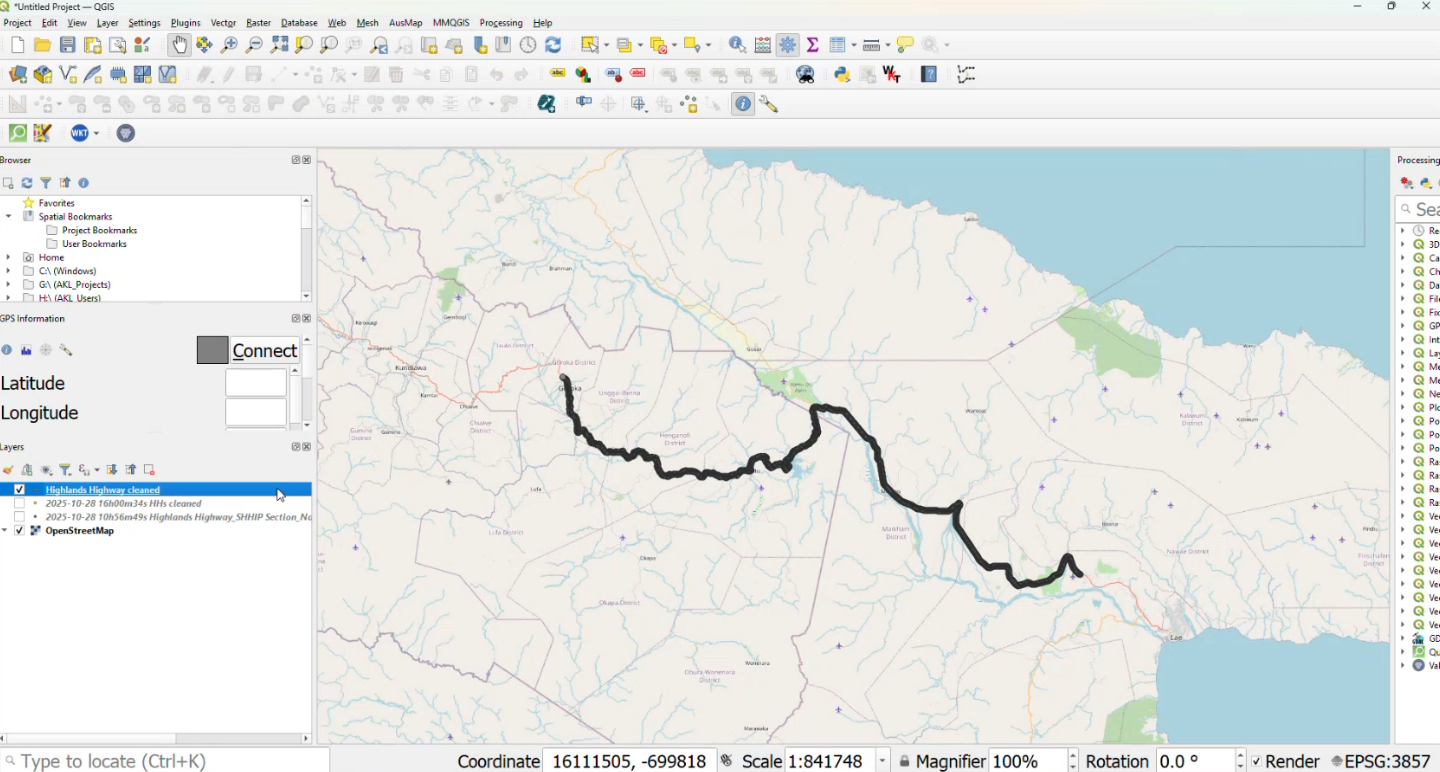Click the GPS Connect button
Screen dimensions: 1440x772
264,351
